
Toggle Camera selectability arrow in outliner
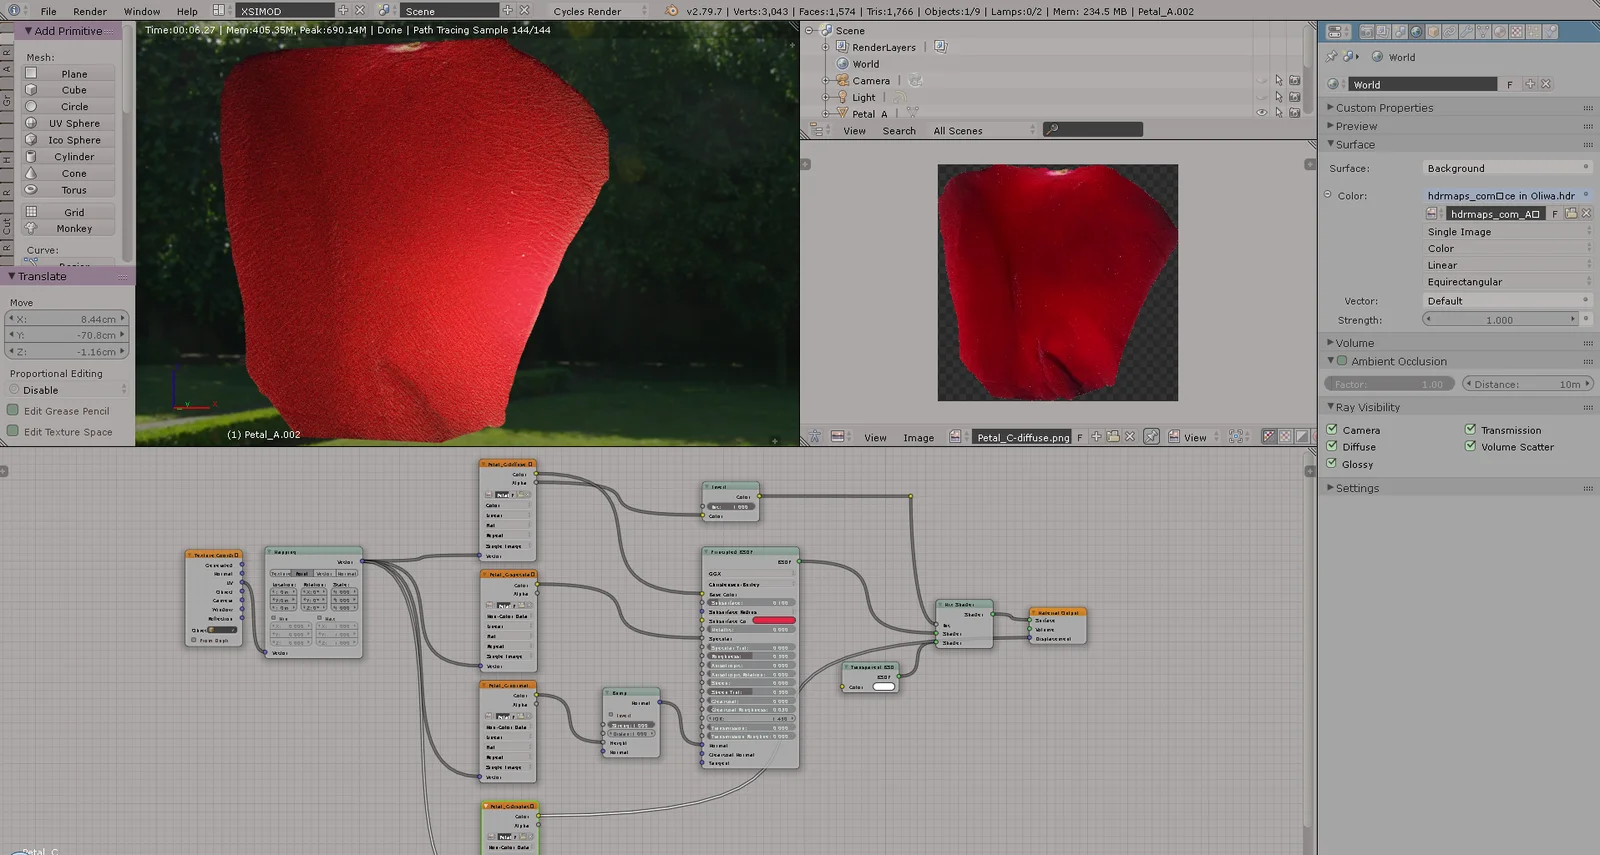[1278, 80]
